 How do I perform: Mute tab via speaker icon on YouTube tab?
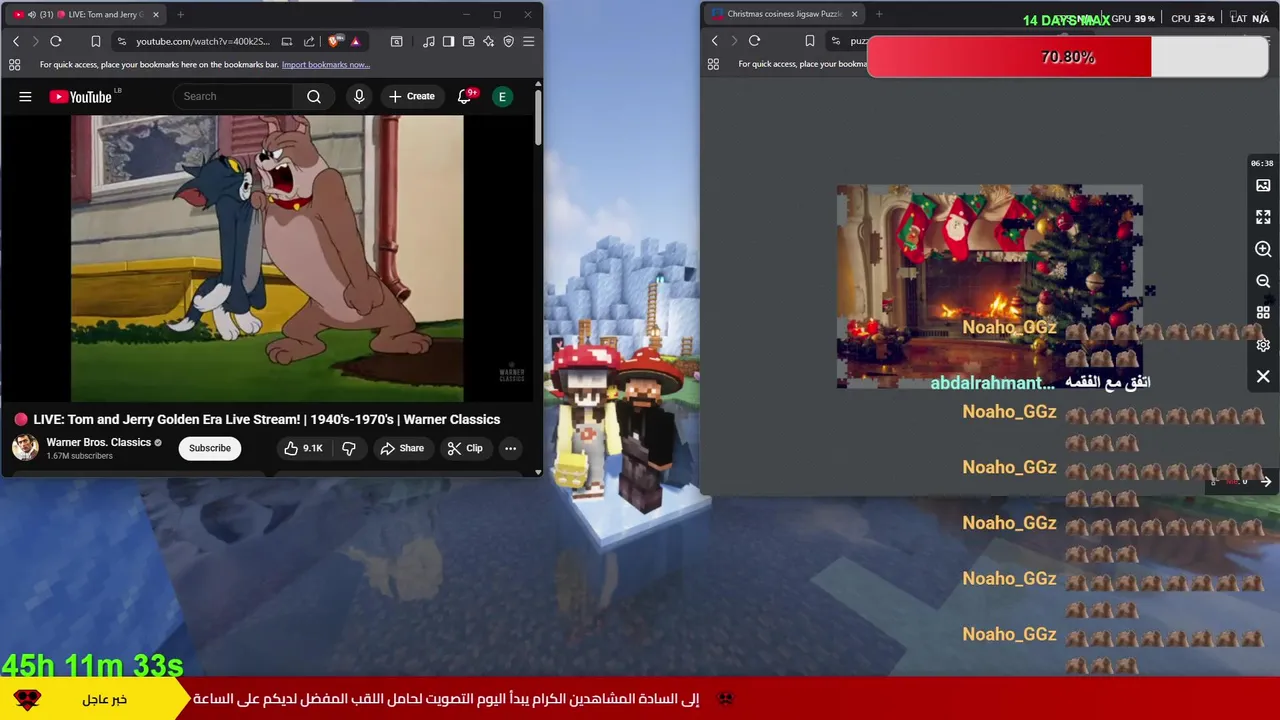[x=32, y=15]
